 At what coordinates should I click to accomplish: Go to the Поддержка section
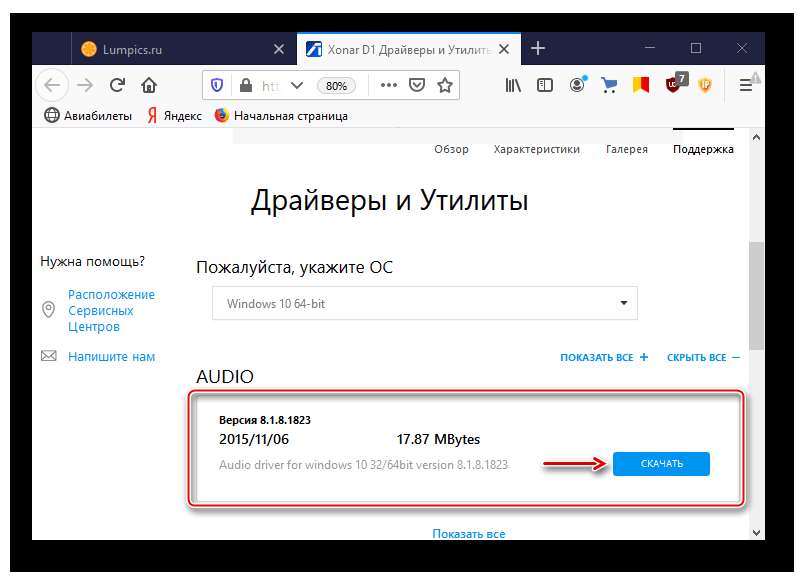(x=703, y=149)
